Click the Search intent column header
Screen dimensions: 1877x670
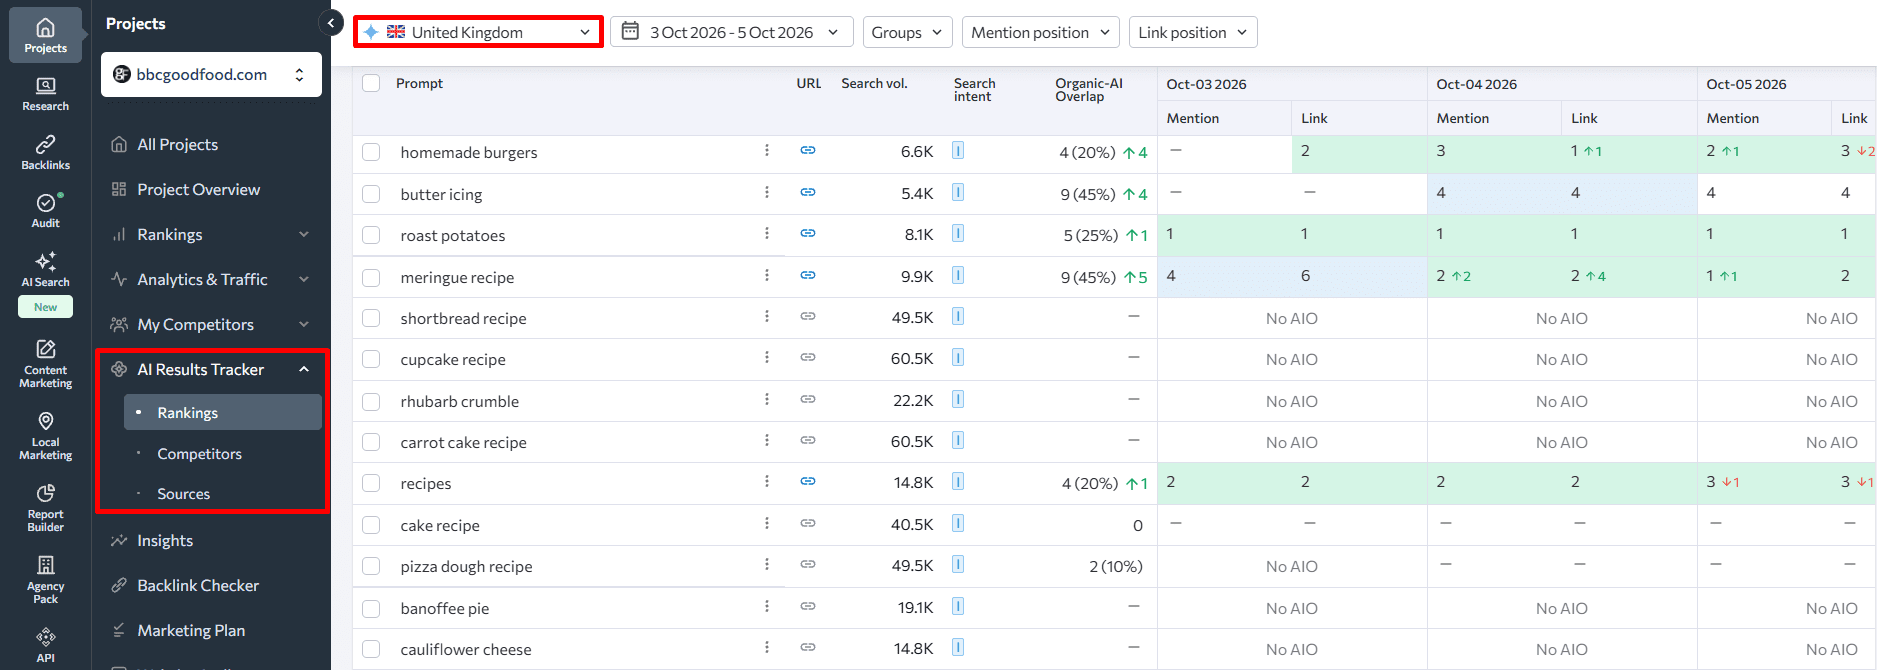pyautogui.click(x=974, y=89)
